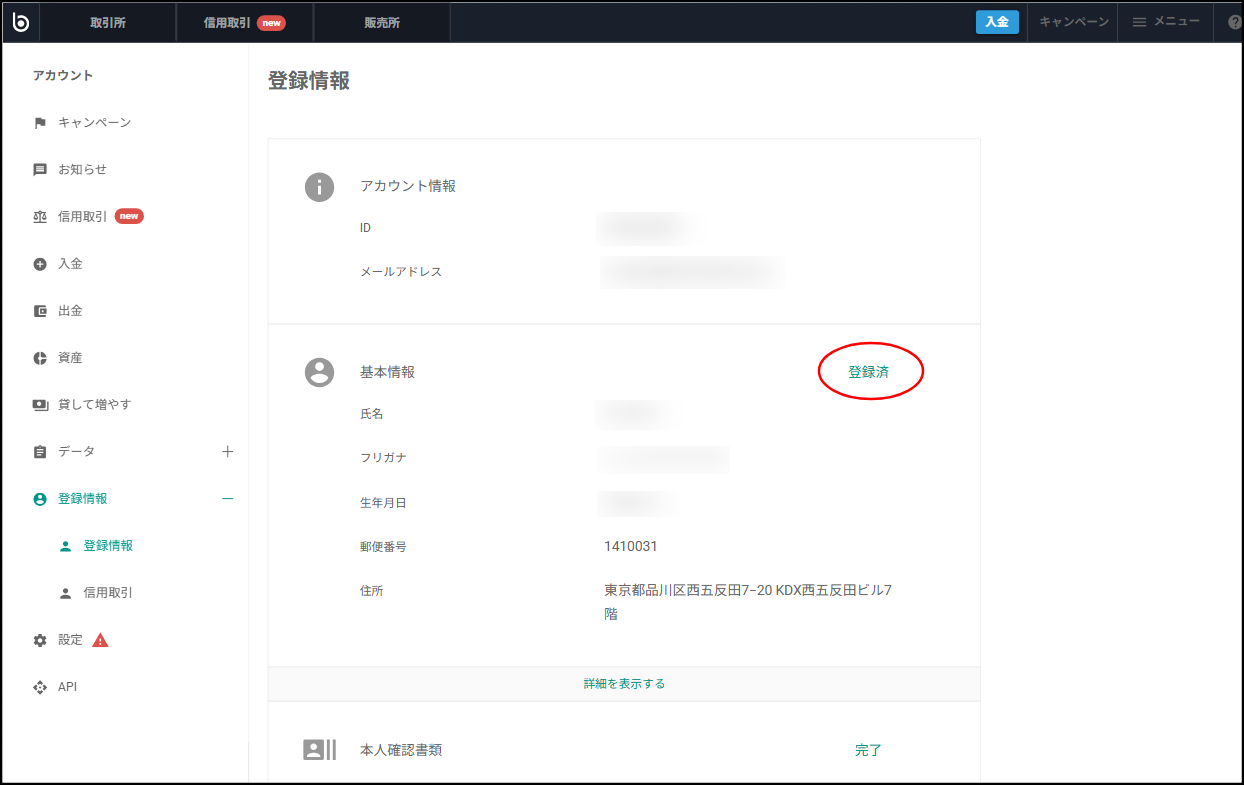Click the 完了 status link

click(x=868, y=750)
